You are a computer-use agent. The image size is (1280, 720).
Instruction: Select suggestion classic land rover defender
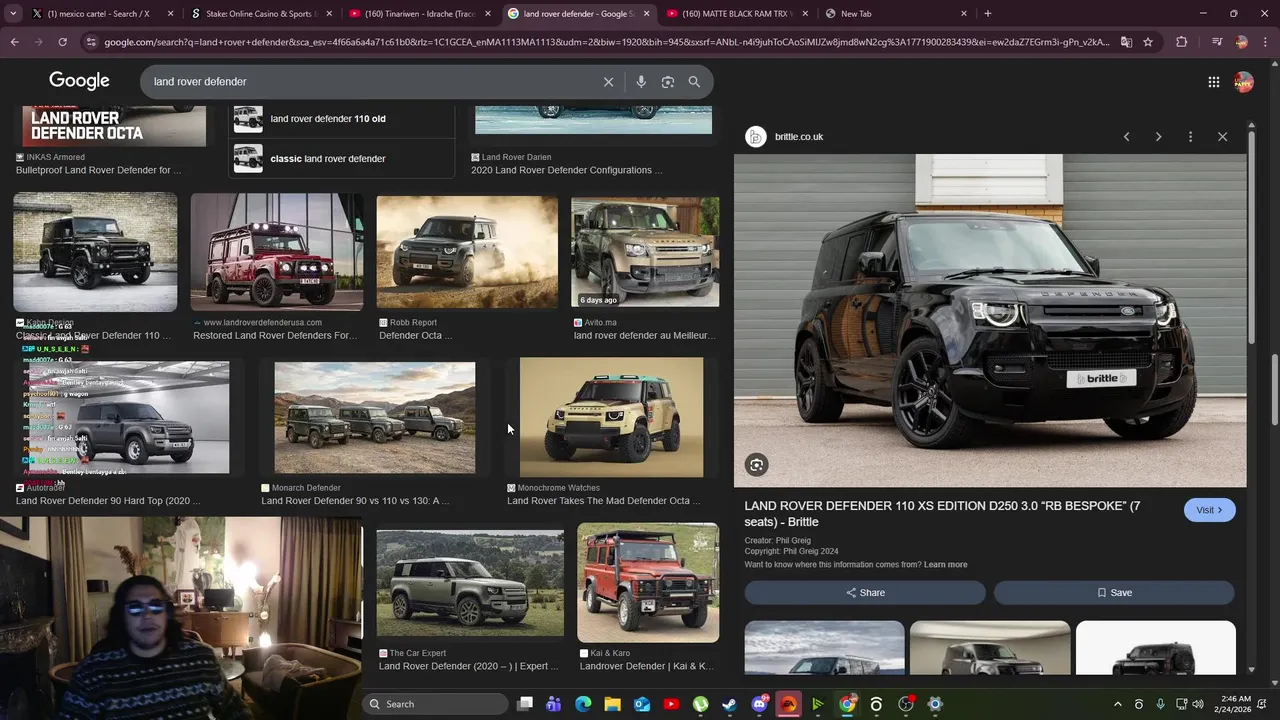(342, 158)
